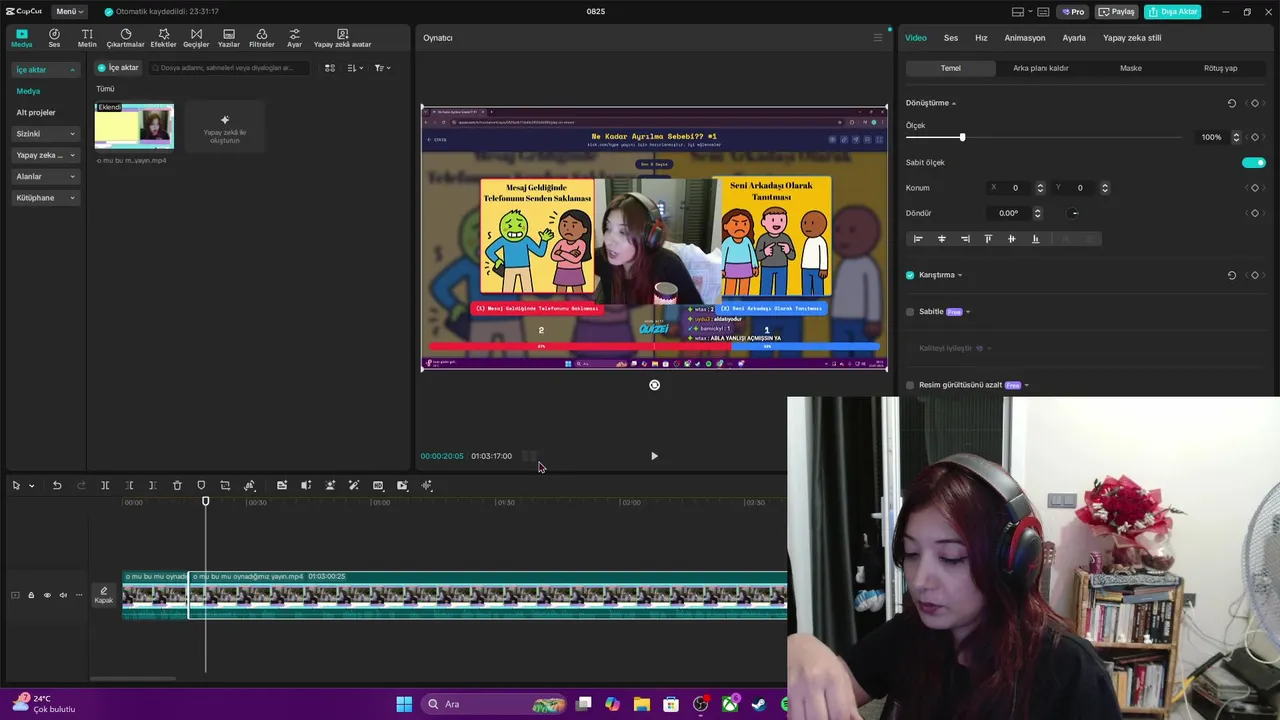Click the Paylaş share button
The image size is (1280, 720).
pyautogui.click(x=1117, y=12)
